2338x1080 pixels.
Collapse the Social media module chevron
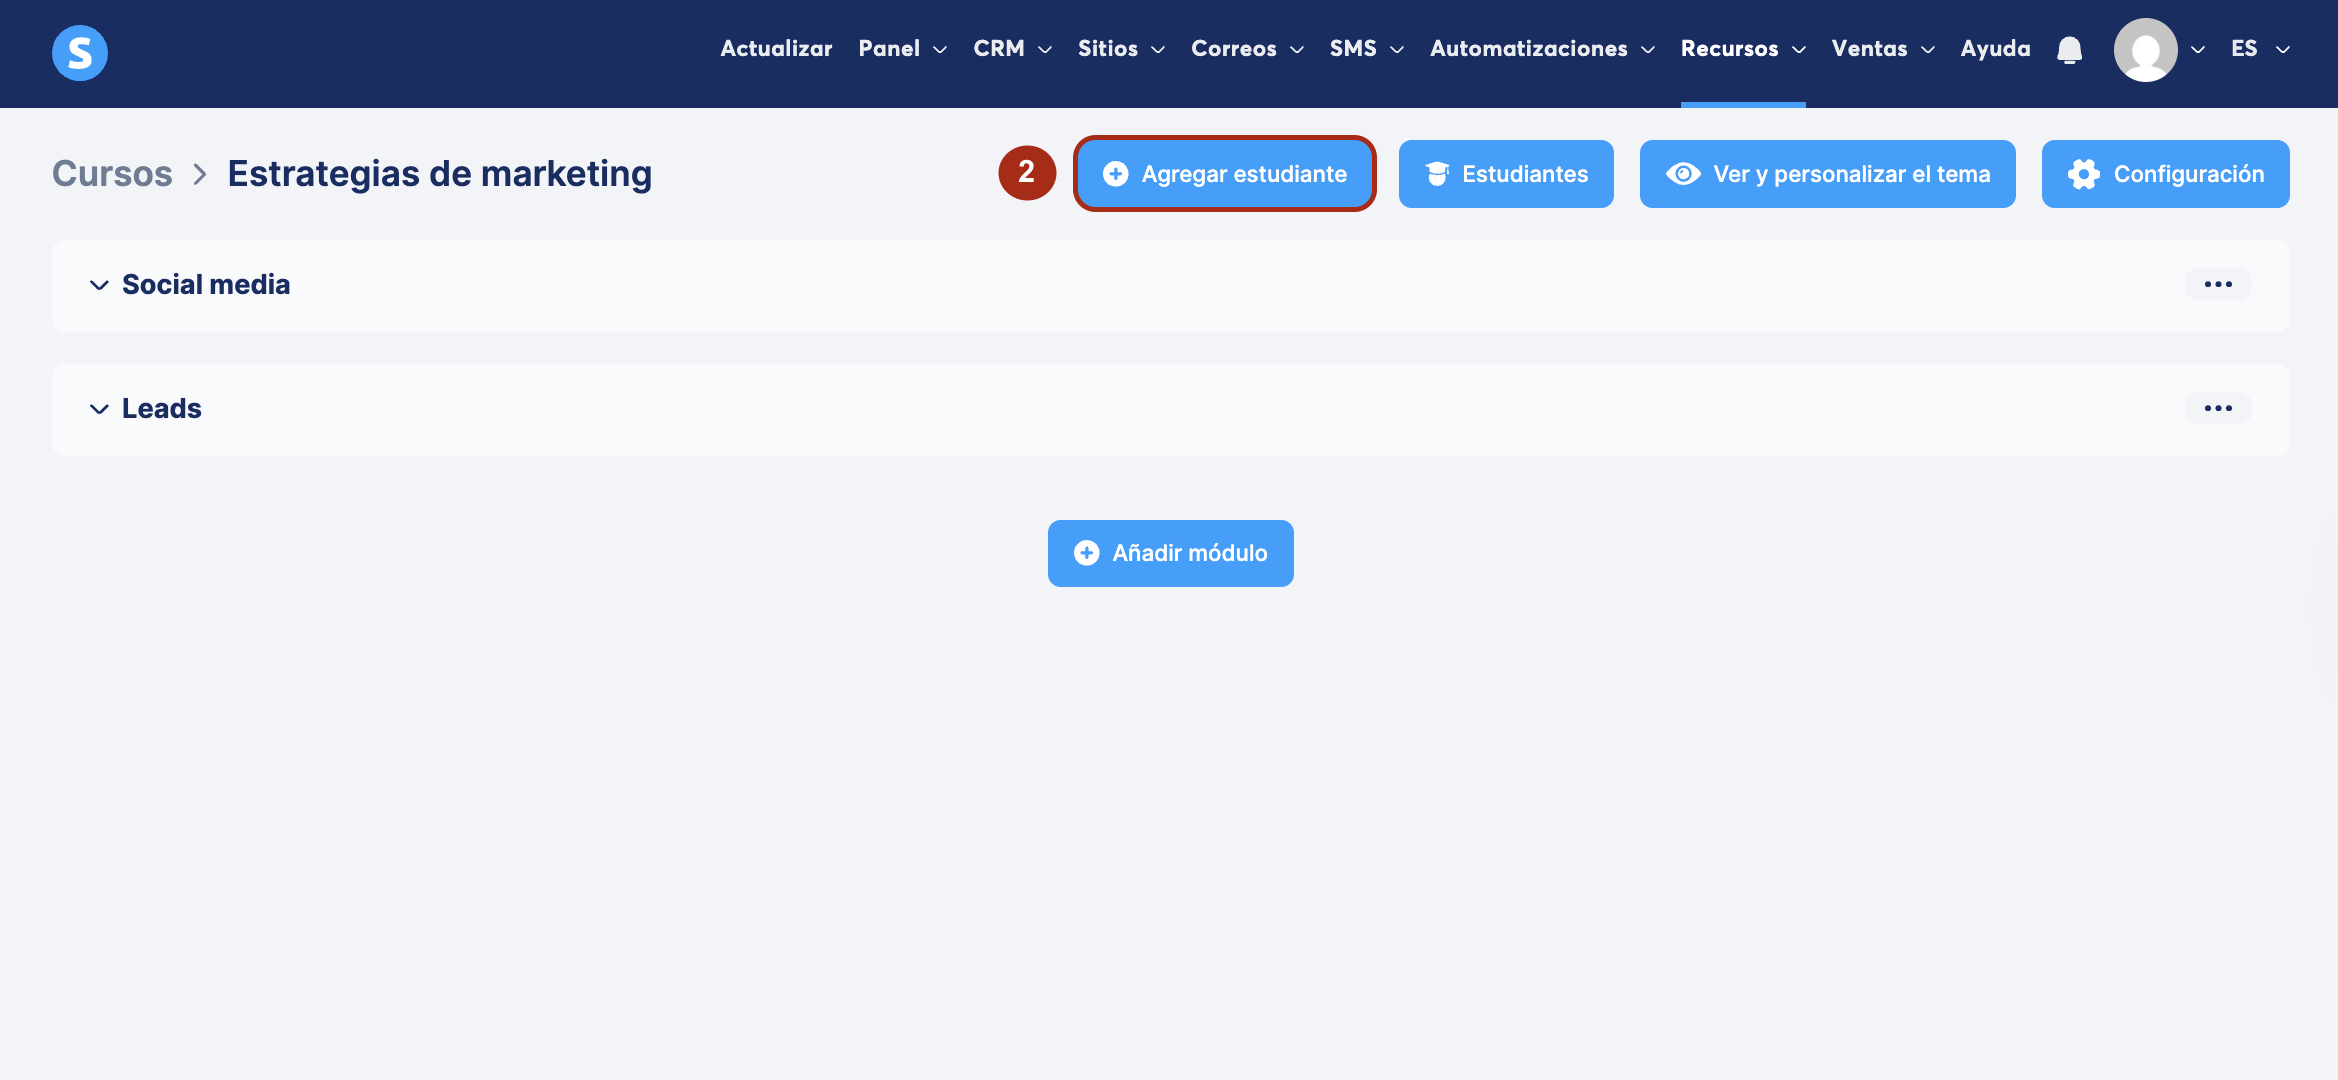(99, 285)
